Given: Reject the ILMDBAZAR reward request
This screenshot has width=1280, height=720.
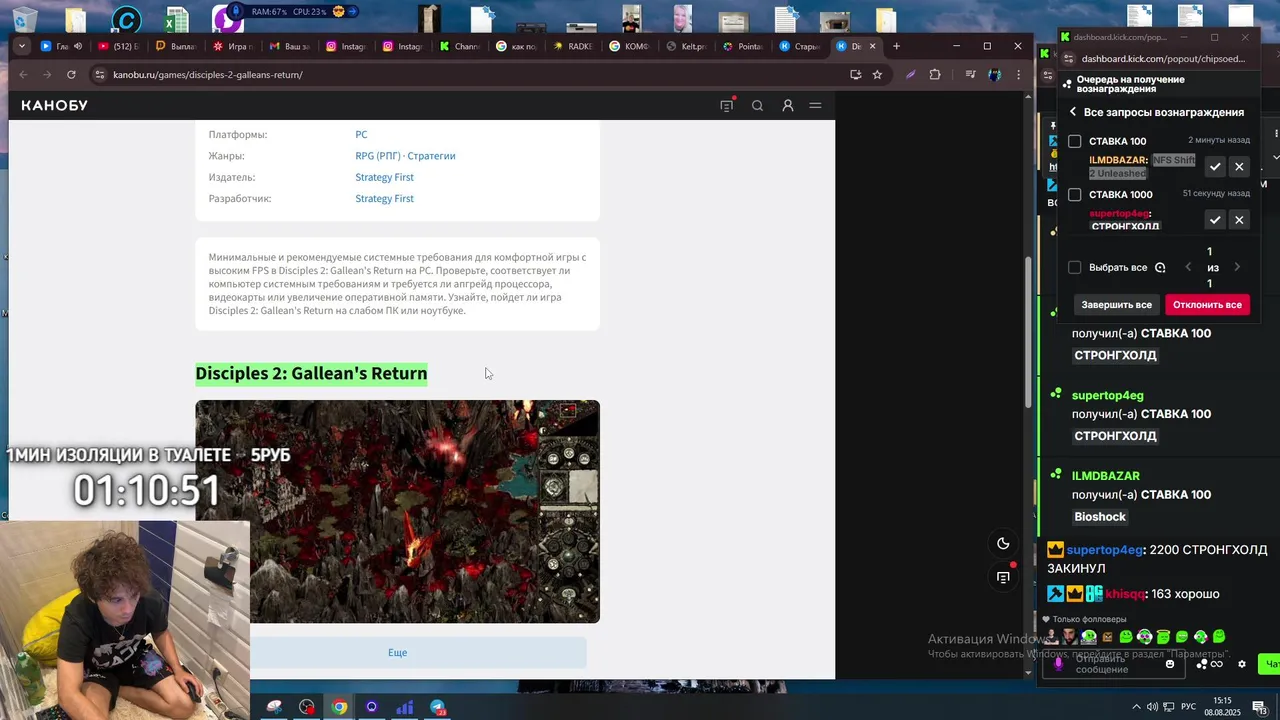Looking at the screenshot, I should (1239, 167).
